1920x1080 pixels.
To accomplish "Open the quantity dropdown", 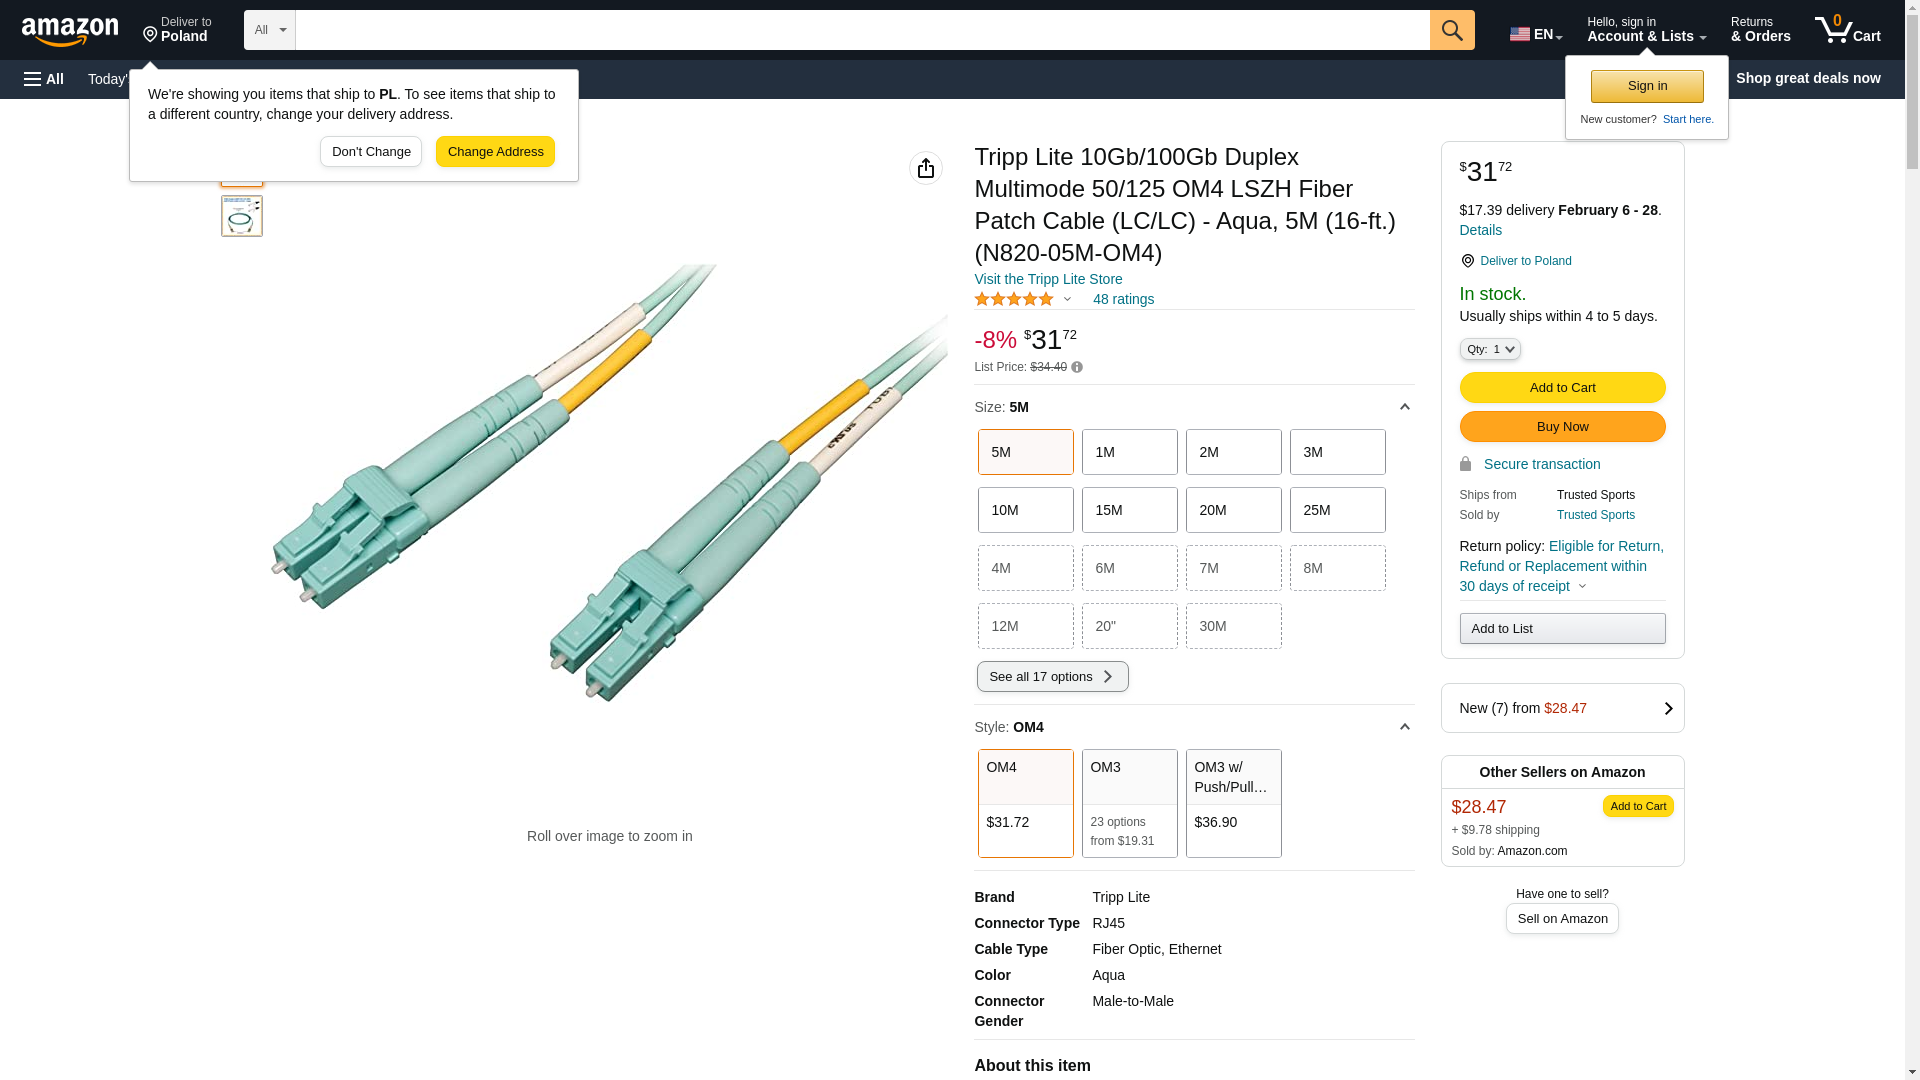I will 1489,349.
